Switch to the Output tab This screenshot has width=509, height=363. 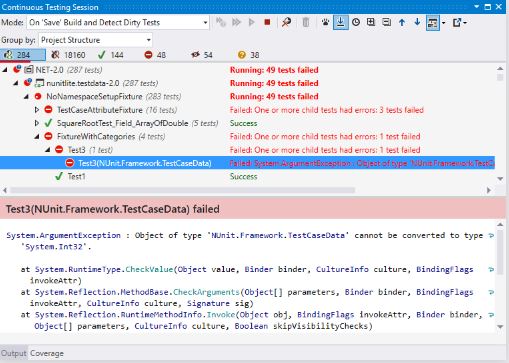pyautogui.click(x=14, y=353)
